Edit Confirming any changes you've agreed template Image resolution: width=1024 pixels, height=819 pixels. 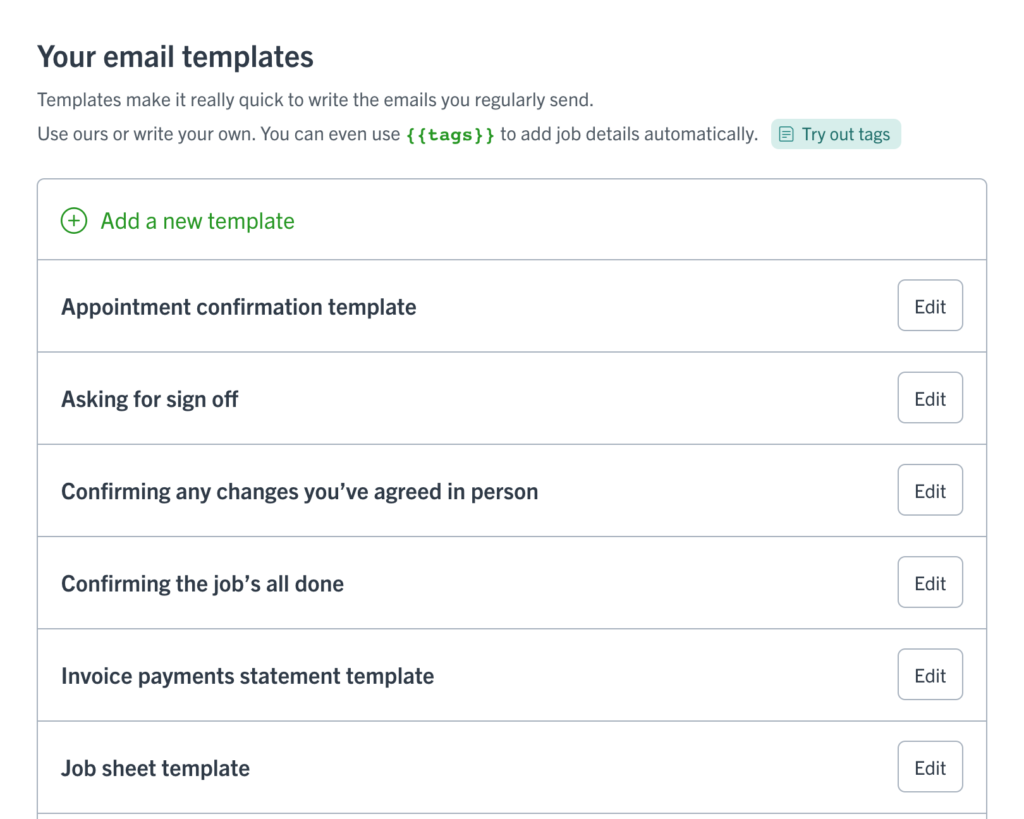[x=930, y=490]
